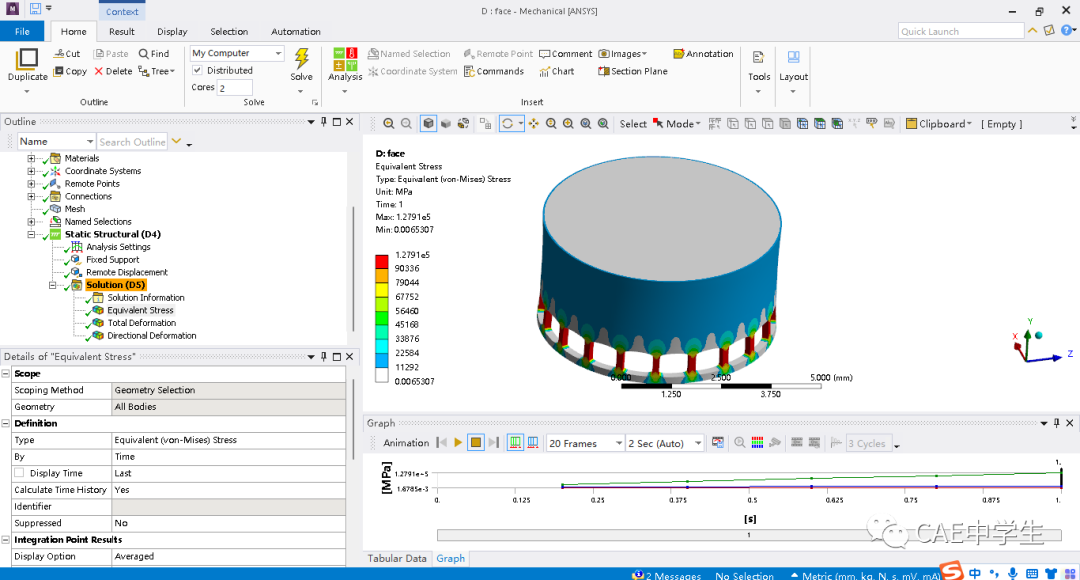Open the Clipboard dropdown
This screenshot has width=1080, height=580.
coord(939,124)
